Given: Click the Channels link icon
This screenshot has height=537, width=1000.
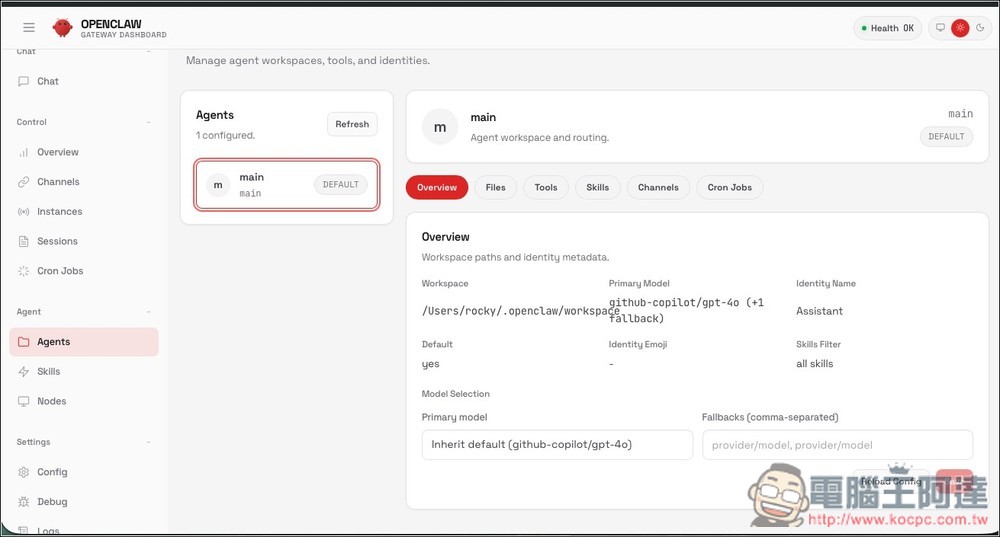Looking at the screenshot, I should (24, 182).
